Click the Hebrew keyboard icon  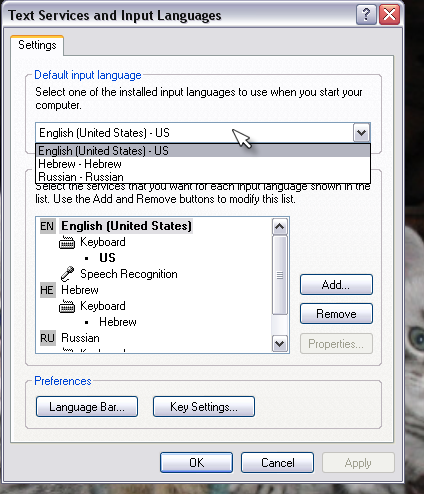(67, 306)
